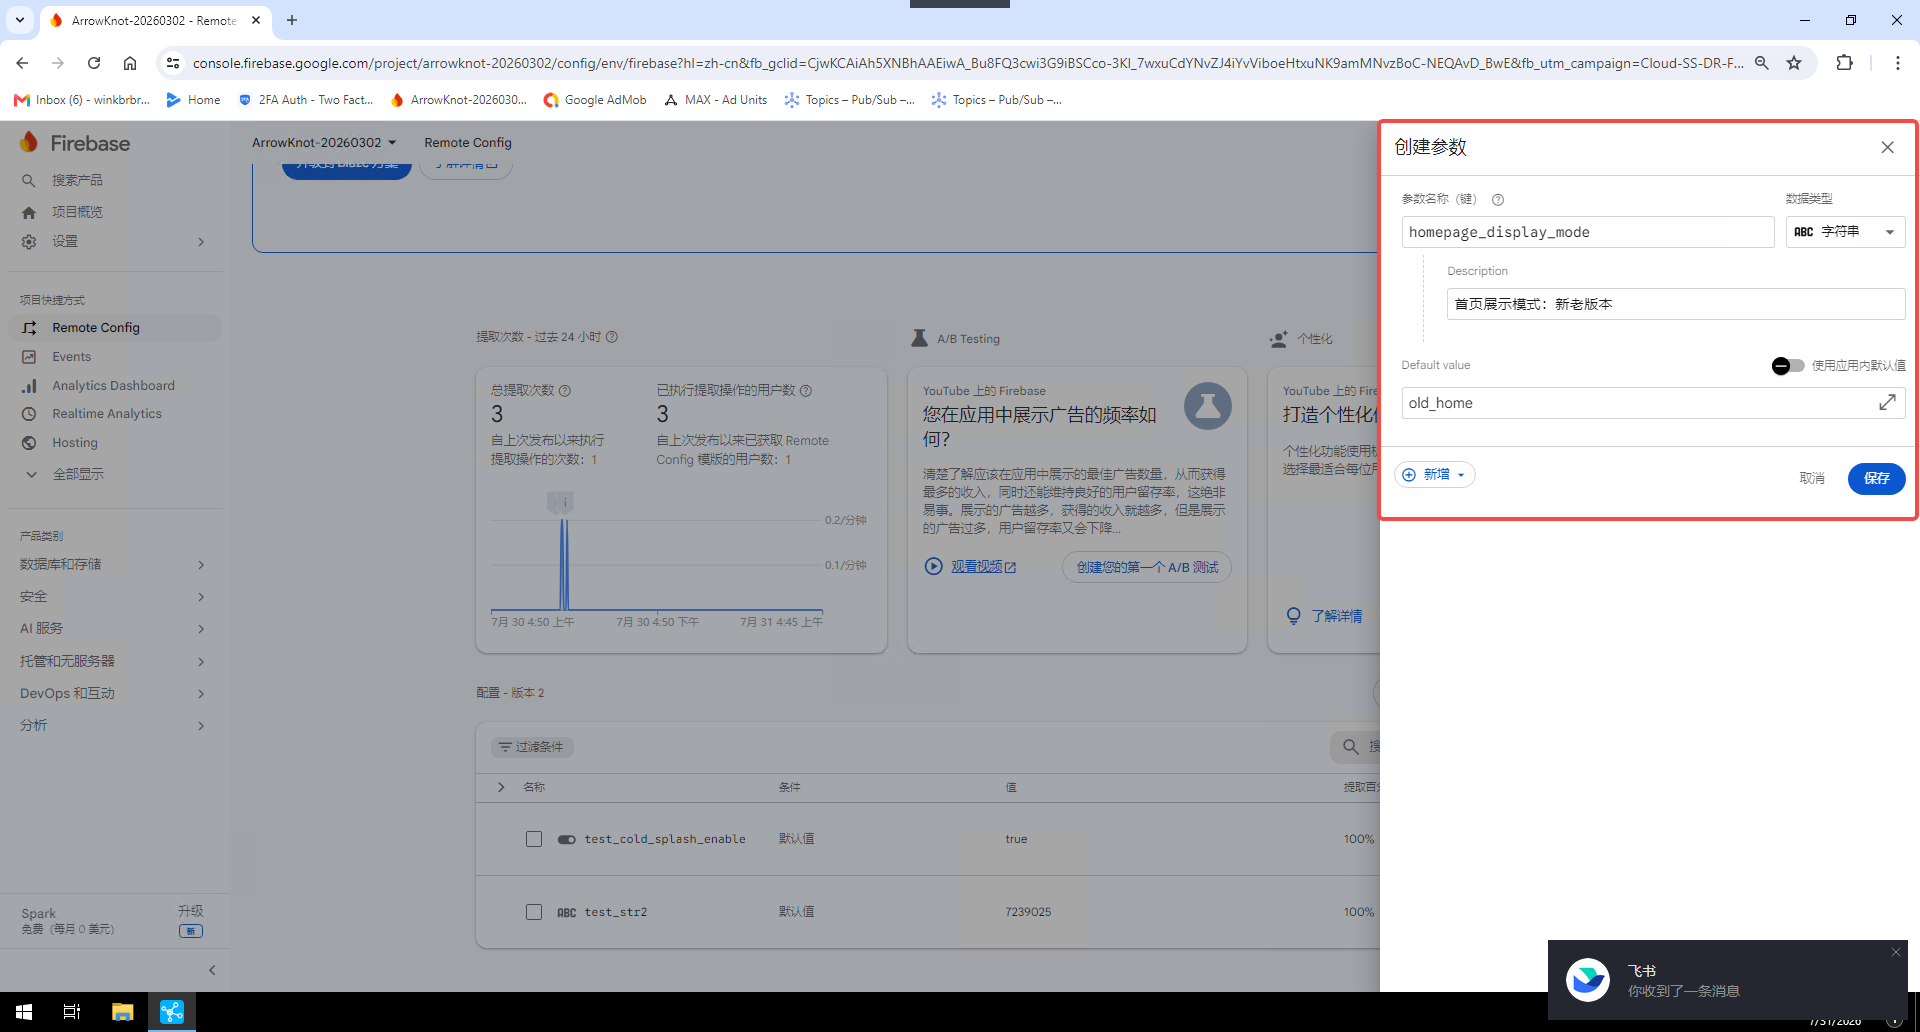The image size is (1920, 1032).
Task: Open a new browser tab
Action: (x=292, y=20)
